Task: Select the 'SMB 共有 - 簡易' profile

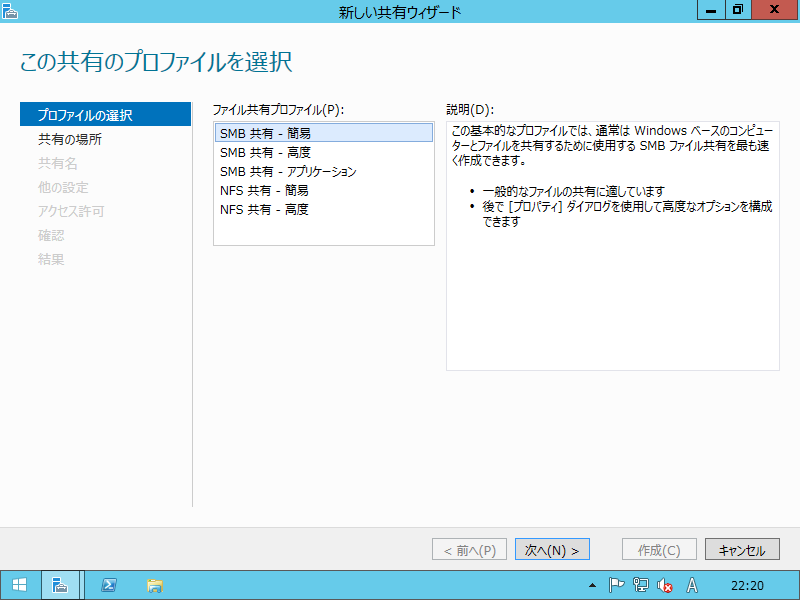Action: 323,133
